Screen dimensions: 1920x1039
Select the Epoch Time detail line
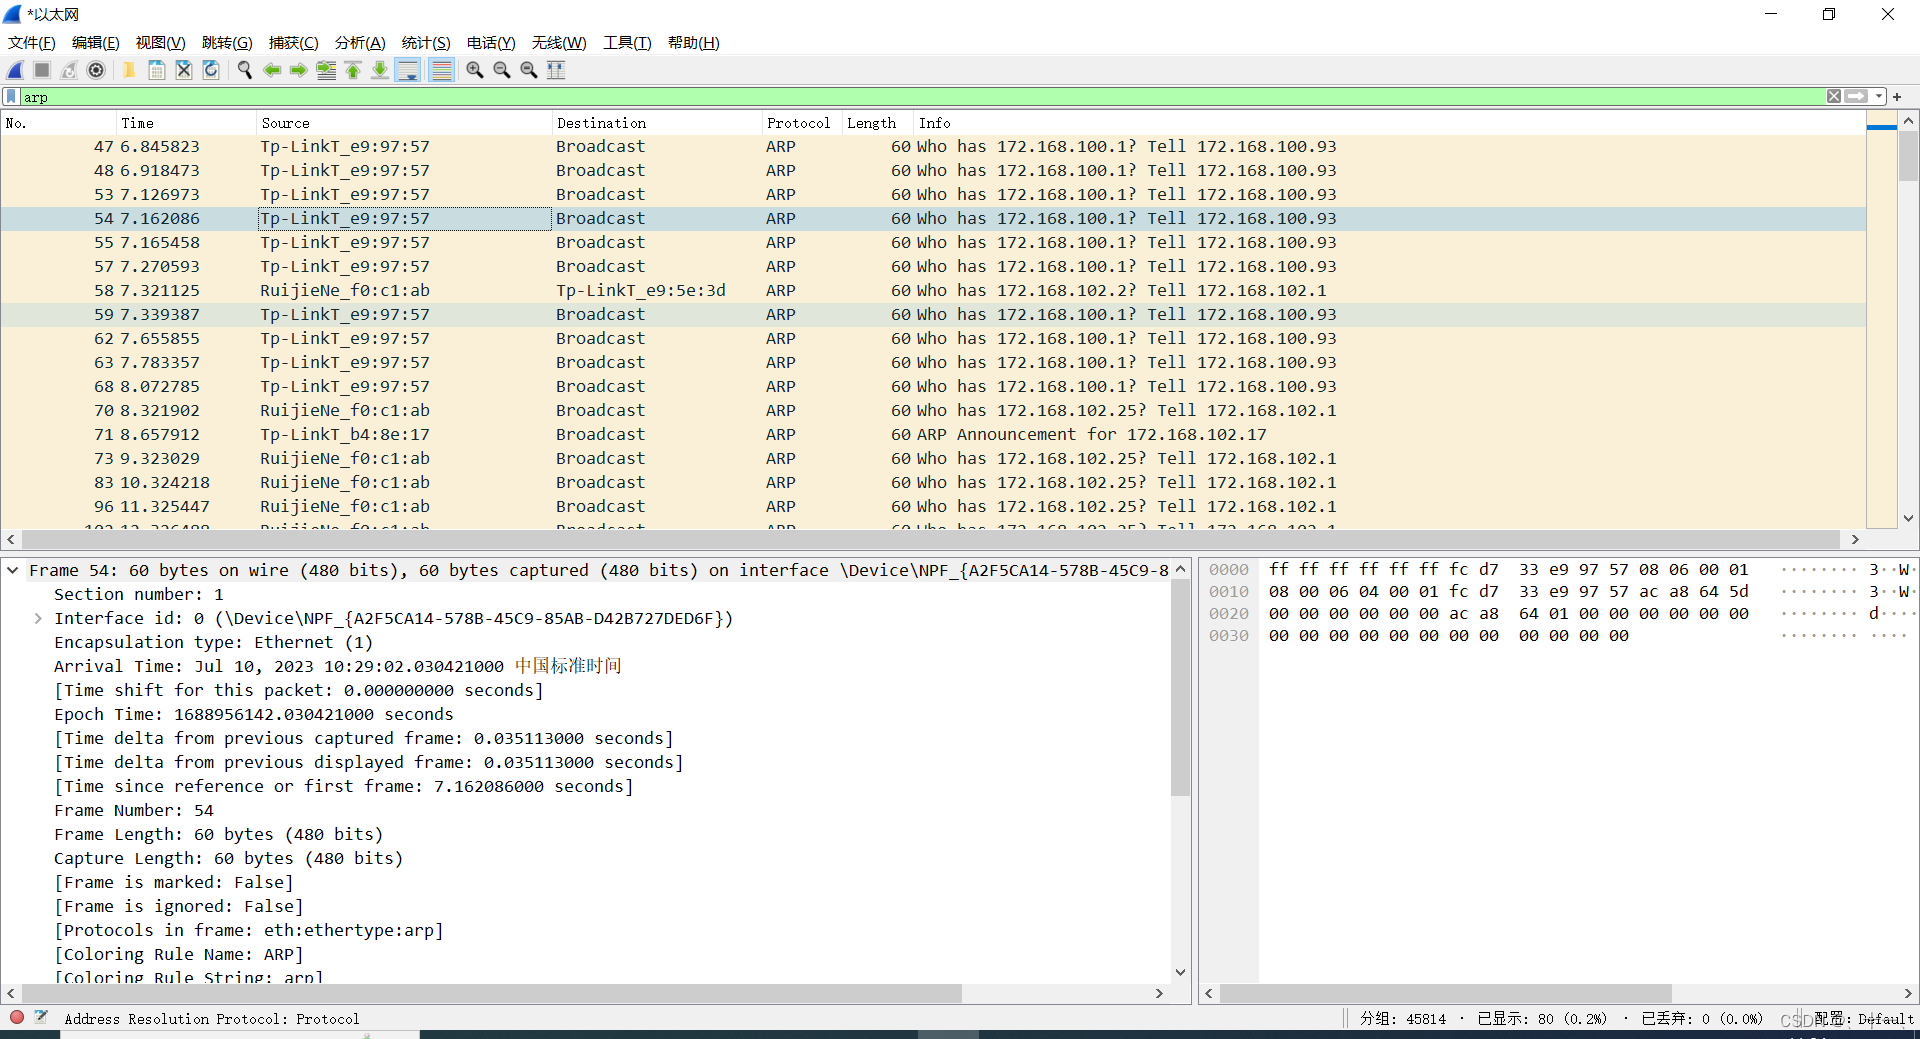(x=254, y=714)
